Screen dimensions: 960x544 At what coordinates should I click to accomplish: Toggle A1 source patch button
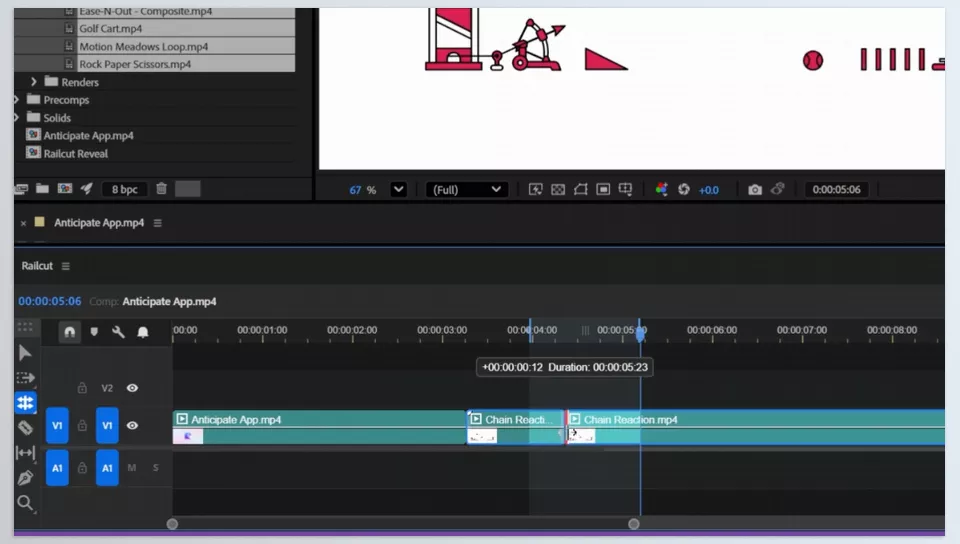[57, 468]
